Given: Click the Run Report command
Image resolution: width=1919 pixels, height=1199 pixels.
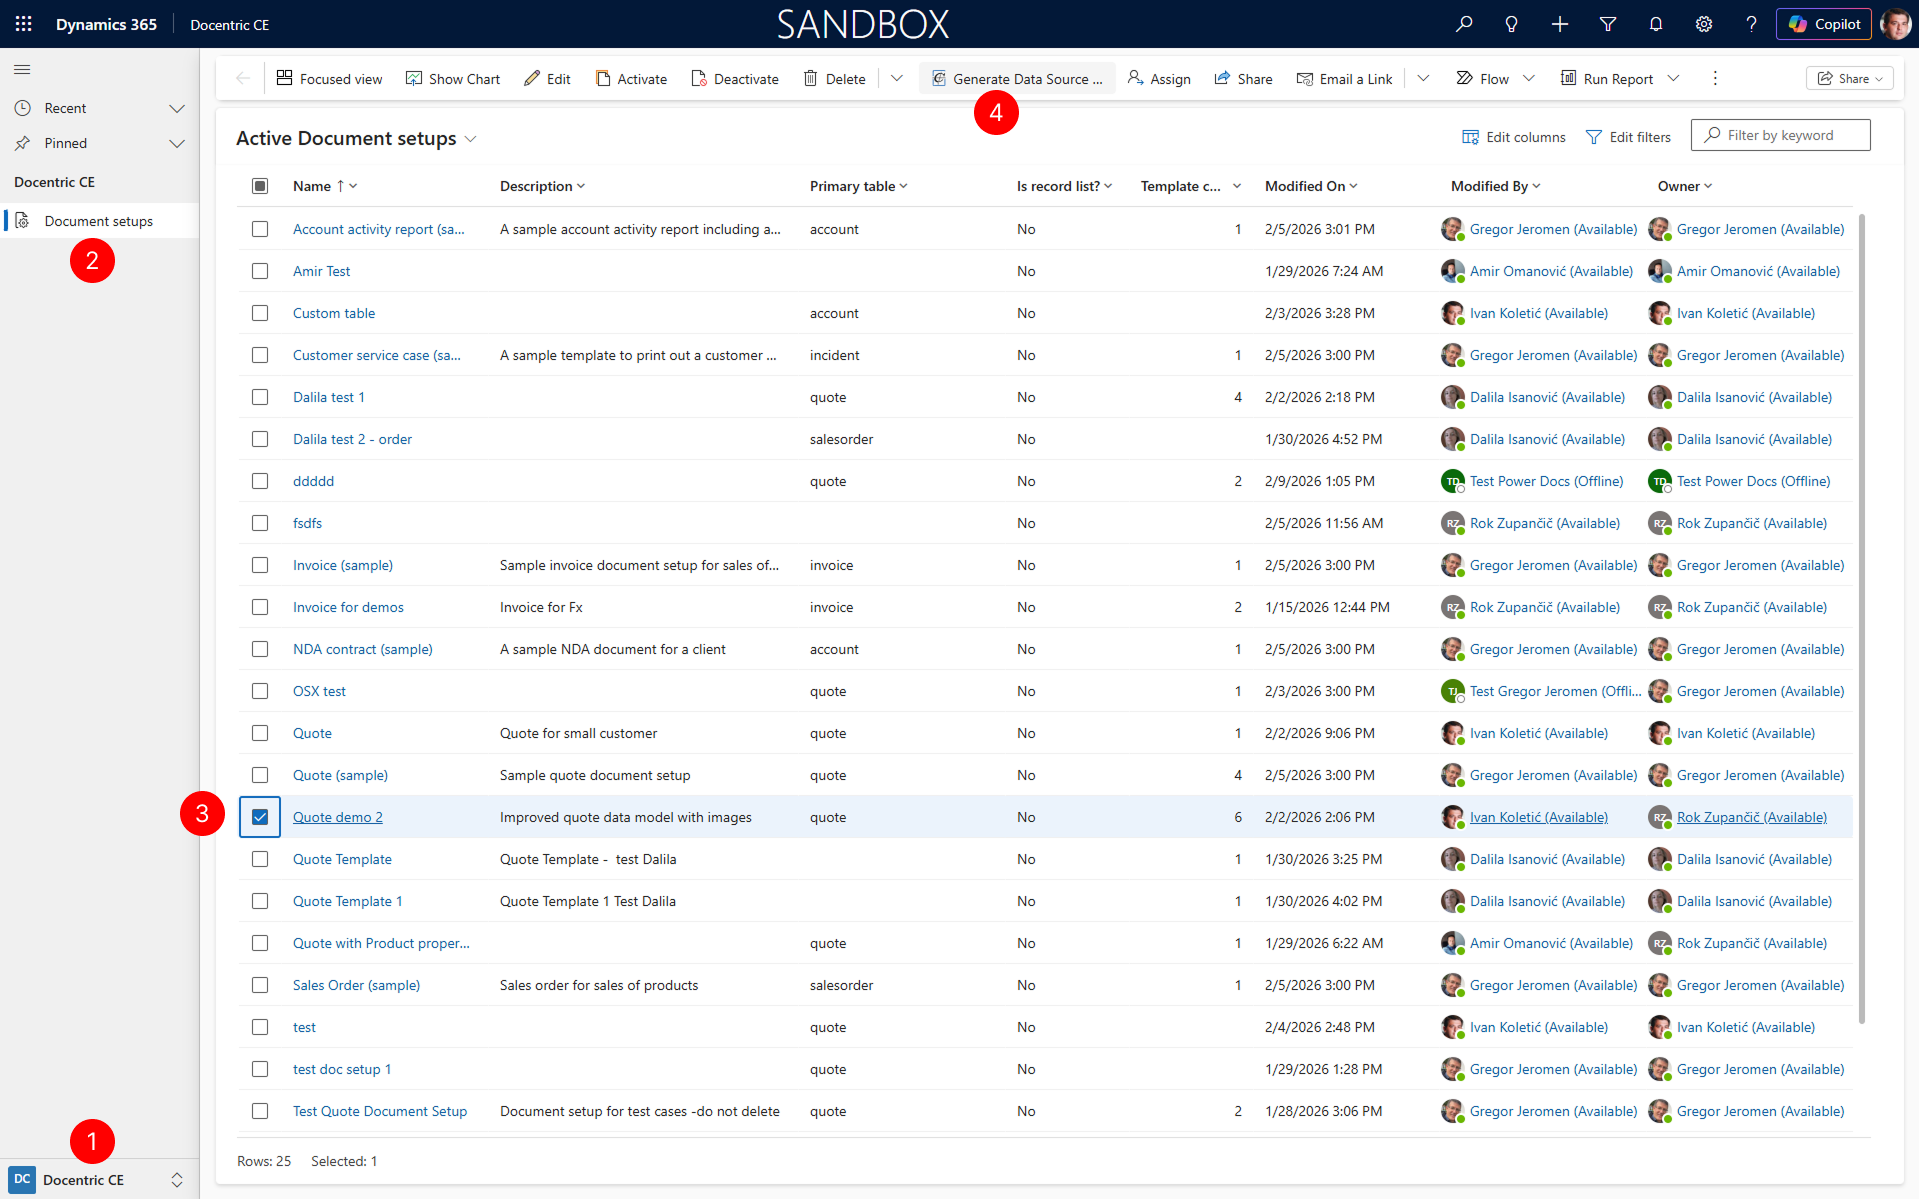Looking at the screenshot, I should (x=1607, y=78).
